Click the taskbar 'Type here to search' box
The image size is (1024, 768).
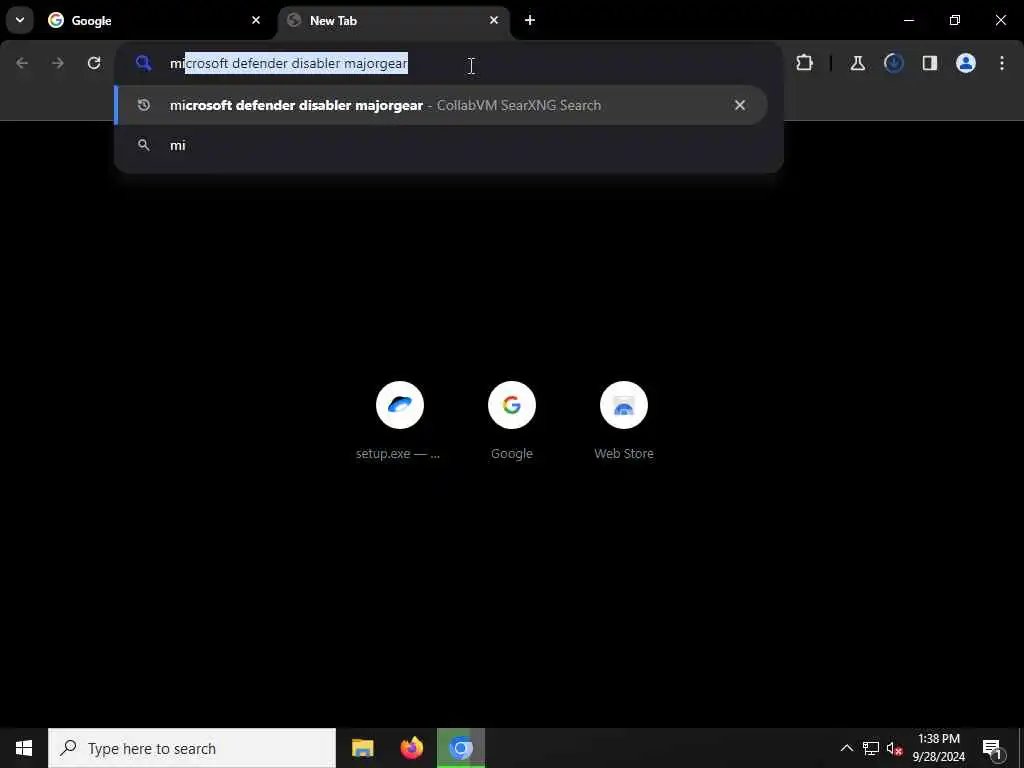[x=192, y=748]
